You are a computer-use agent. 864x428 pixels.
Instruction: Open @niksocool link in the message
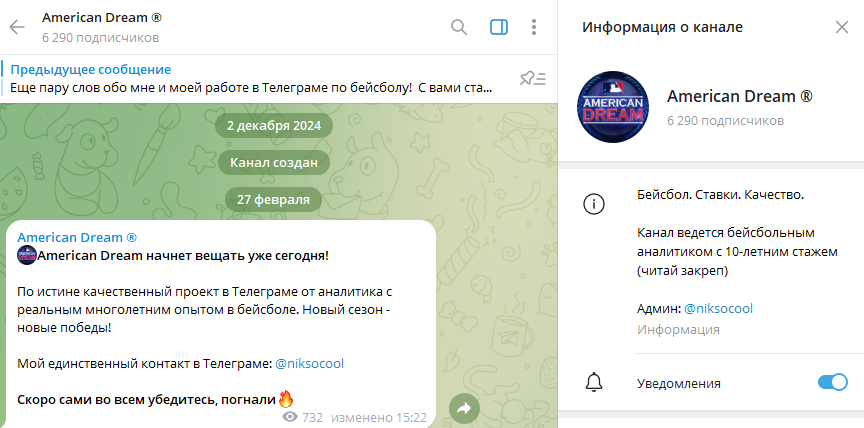pyautogui.click(x=309, y=364)
